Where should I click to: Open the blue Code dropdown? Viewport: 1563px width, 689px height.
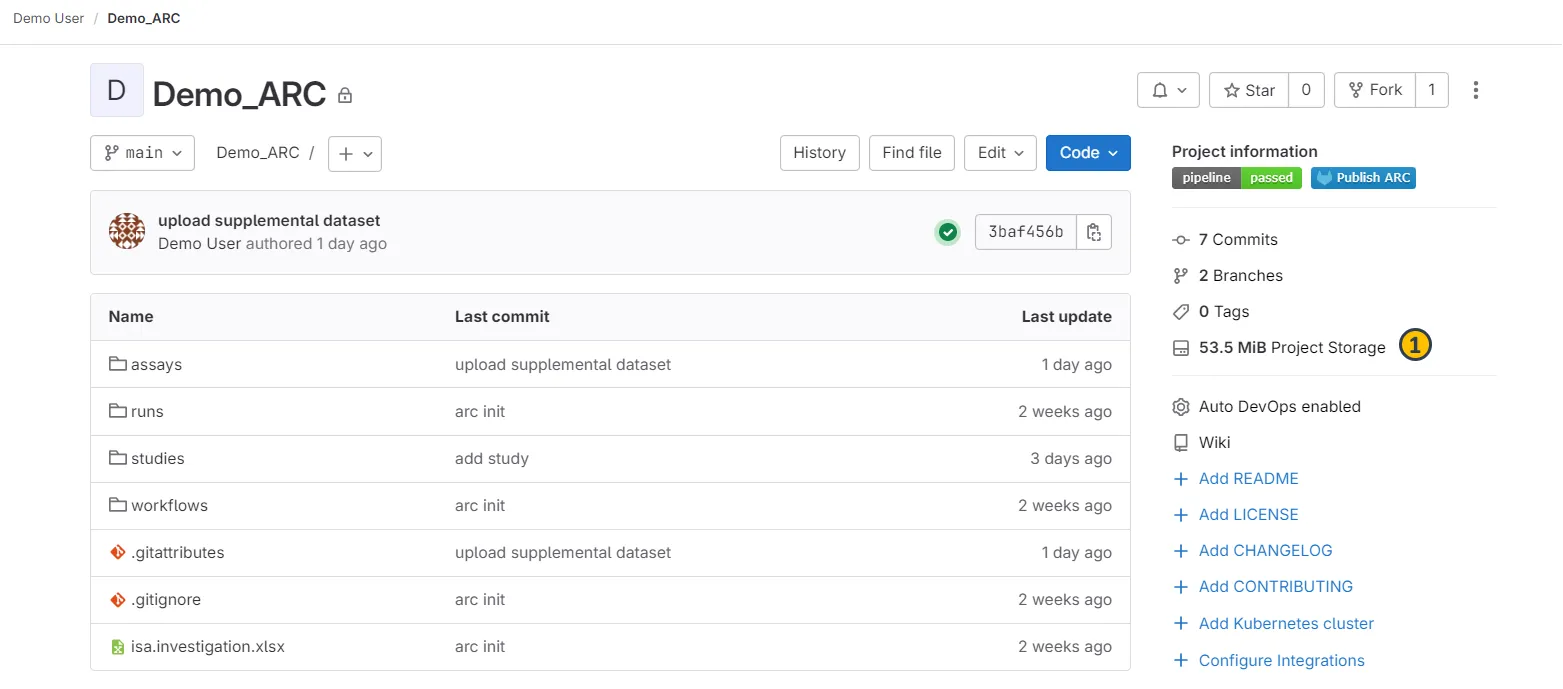coord(1088,153)
